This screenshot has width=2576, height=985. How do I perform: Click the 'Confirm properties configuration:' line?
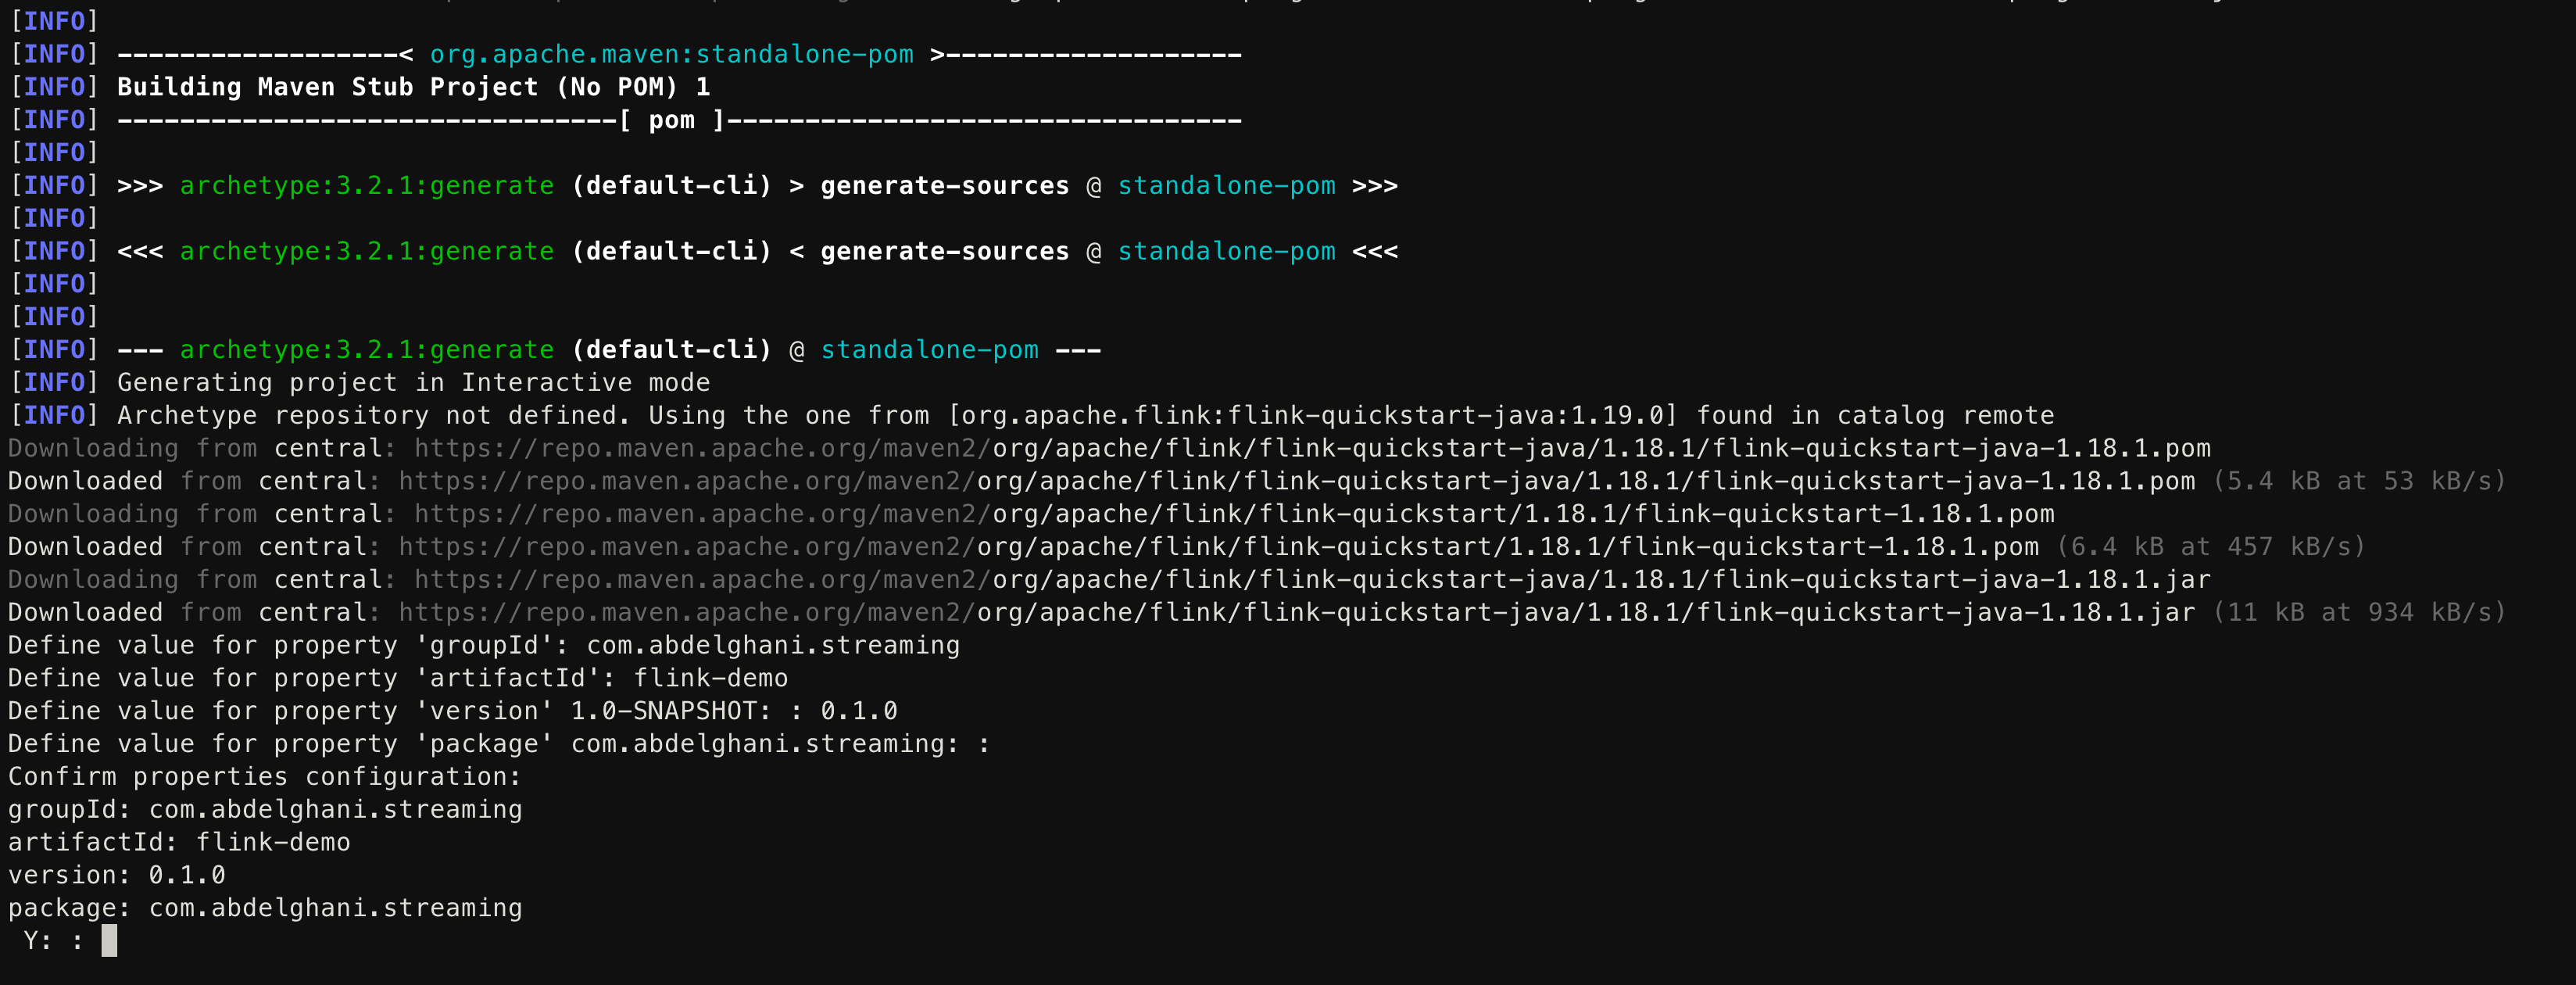coord(264,777)
